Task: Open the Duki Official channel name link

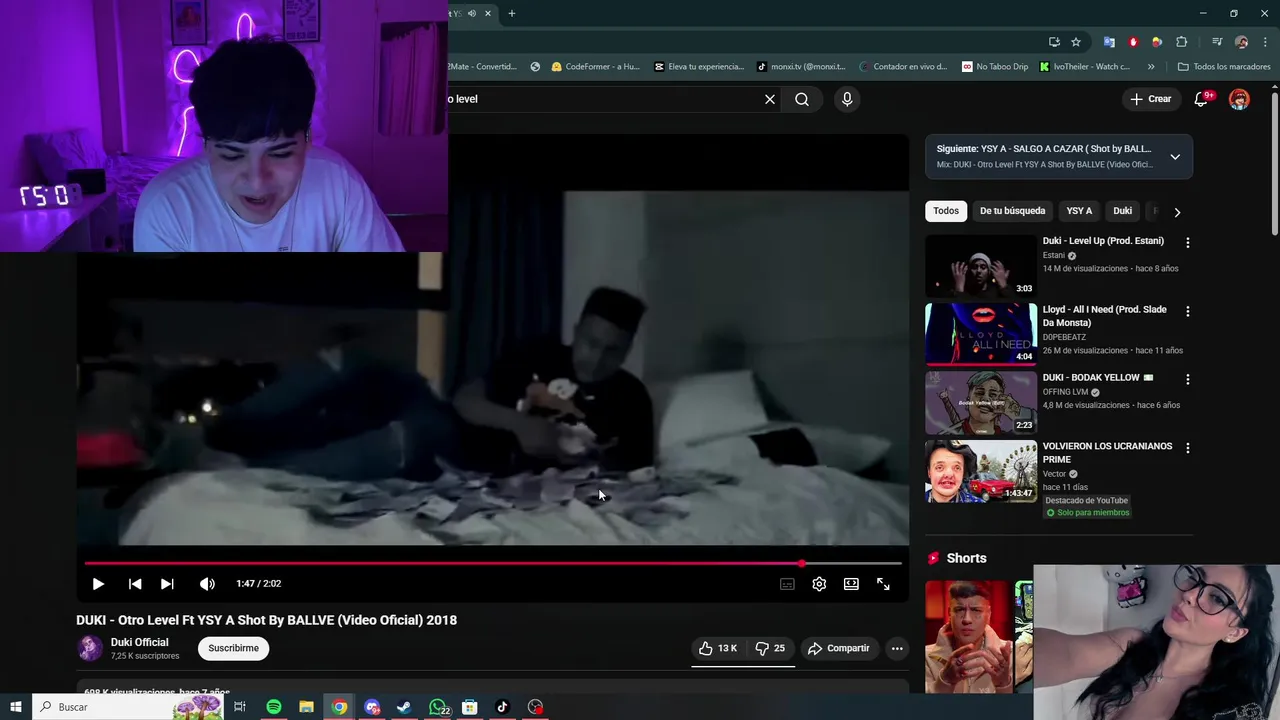Action: click(139, 642)
